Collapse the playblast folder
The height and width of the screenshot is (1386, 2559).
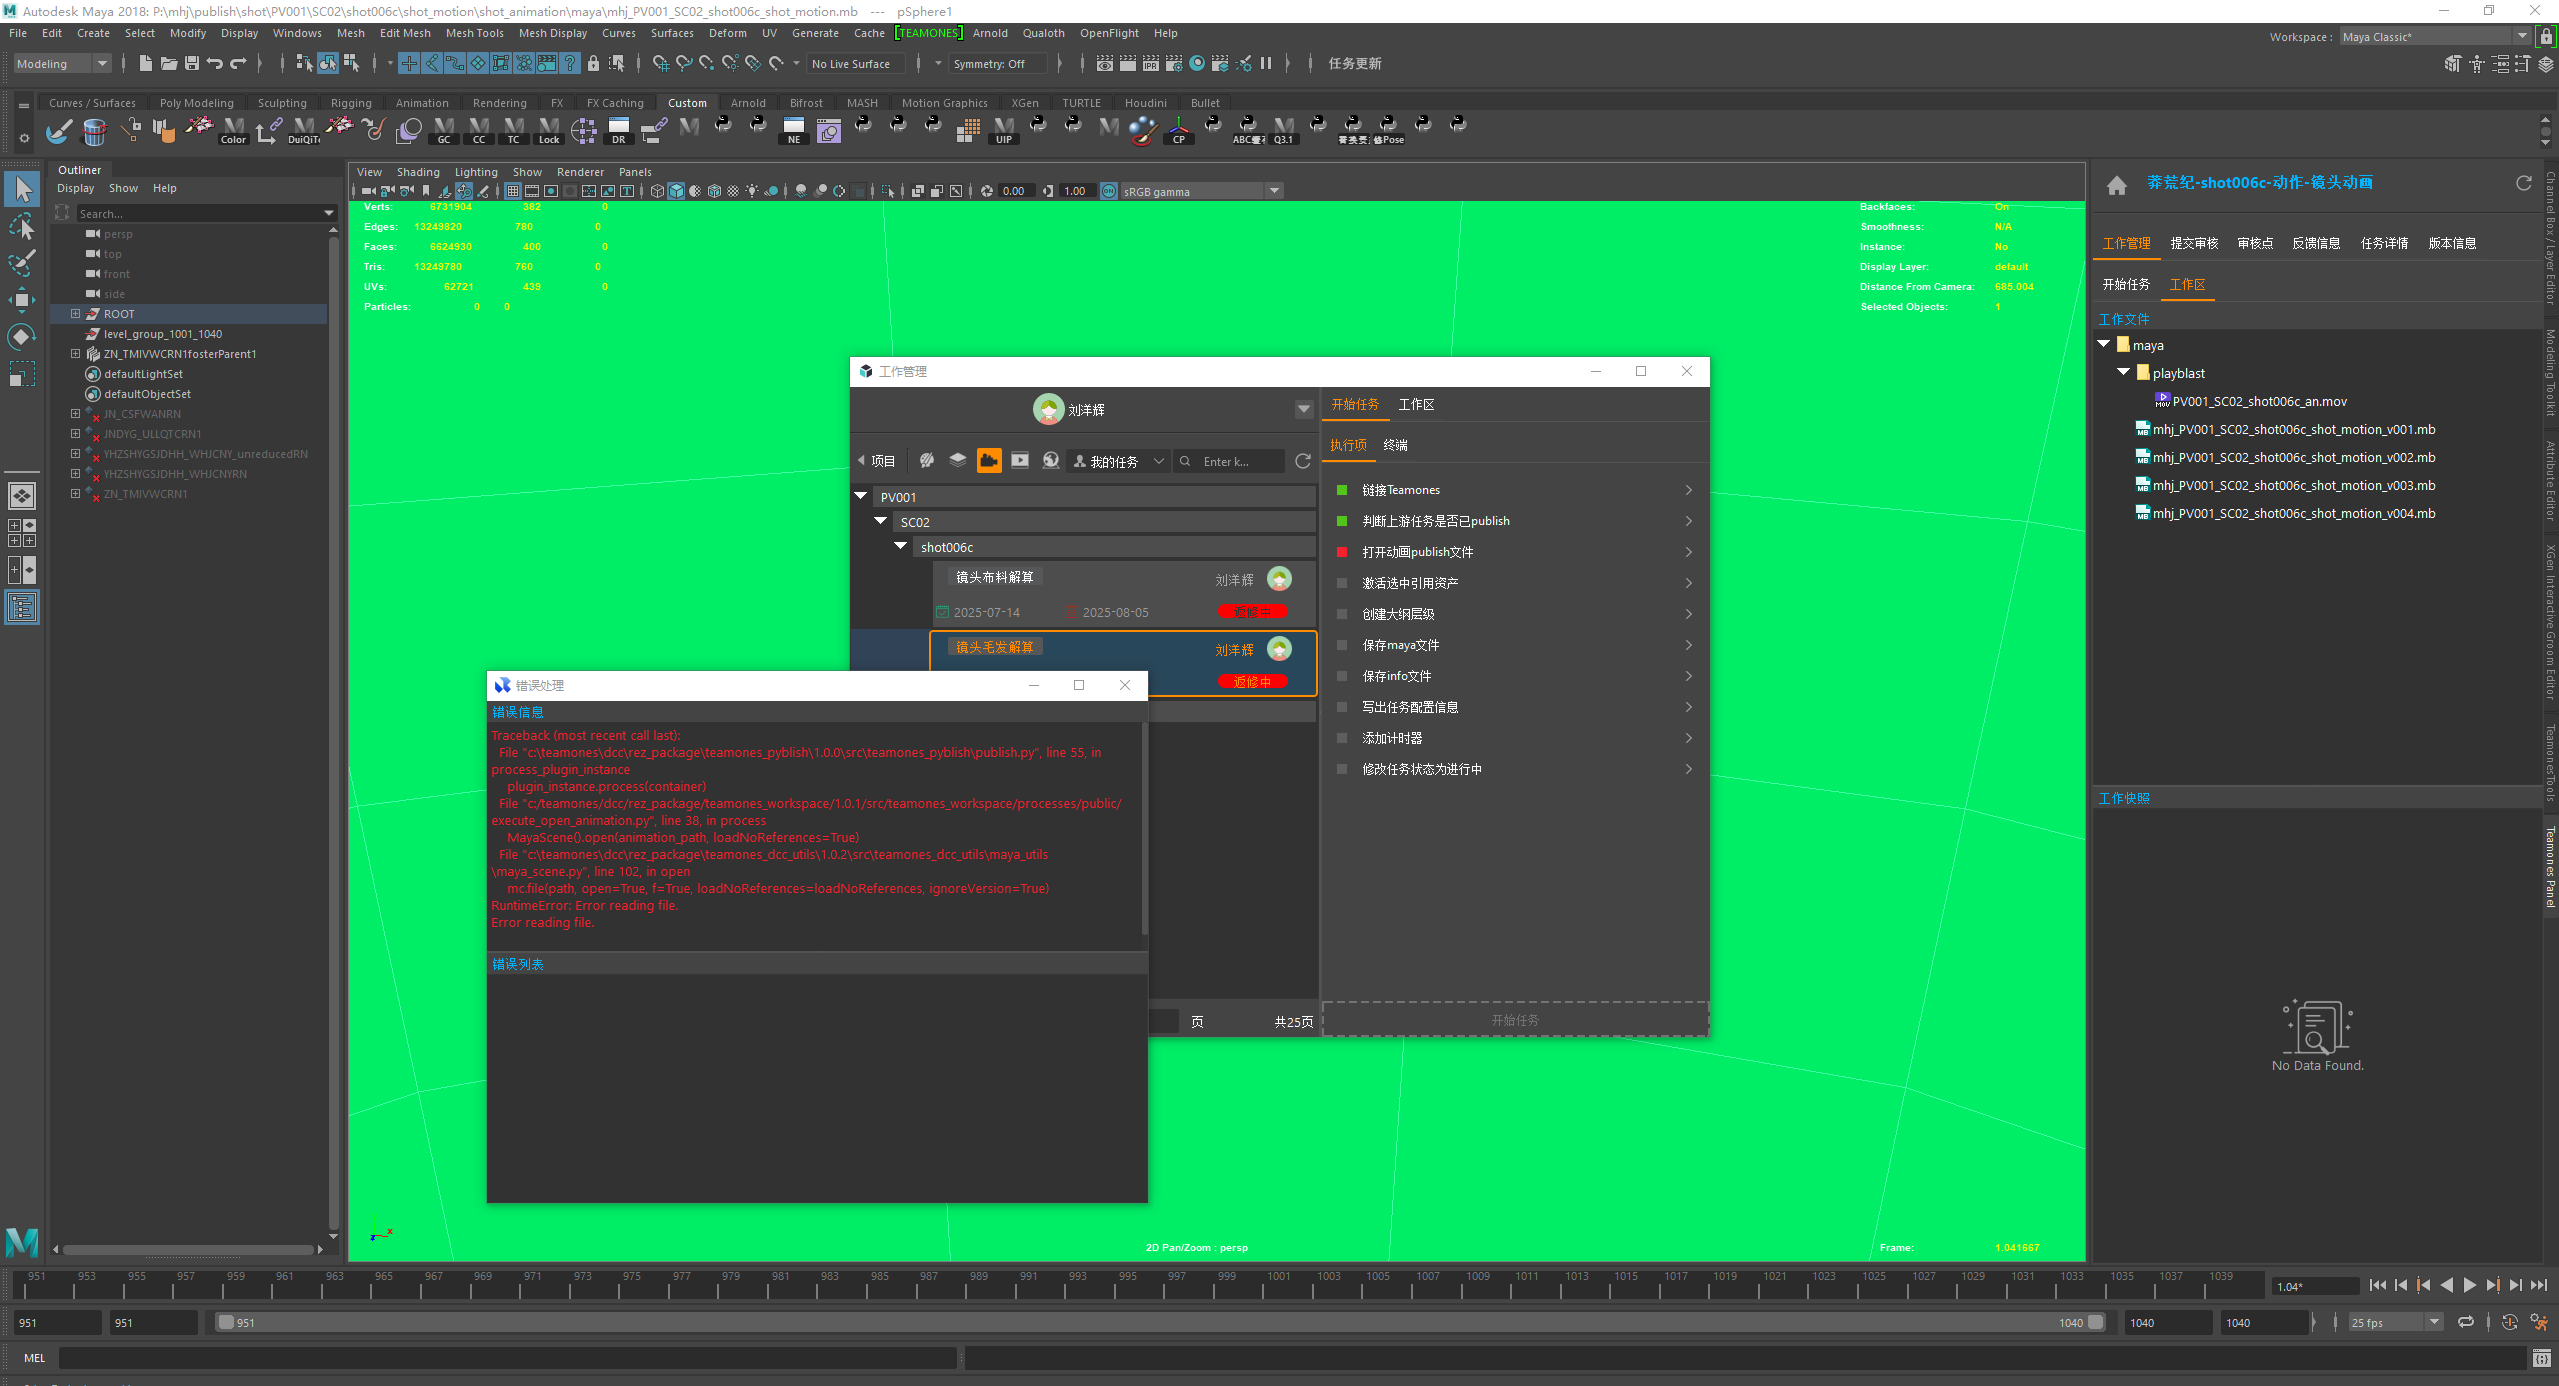click(2123, 372)
